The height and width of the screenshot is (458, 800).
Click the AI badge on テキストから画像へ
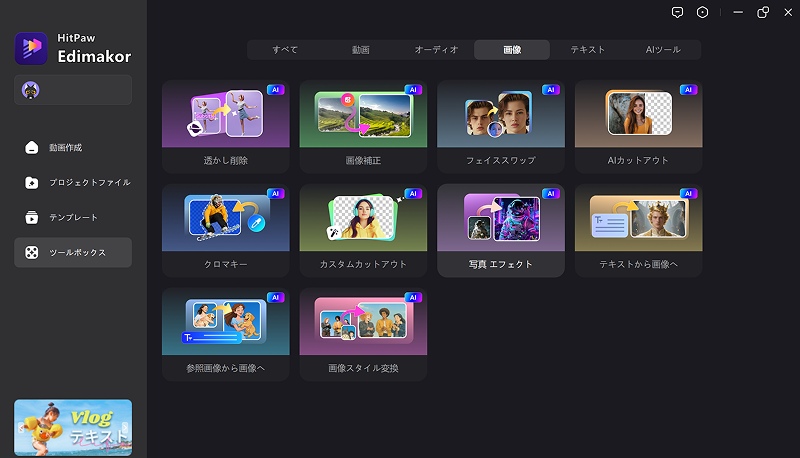tap(688, 193)
